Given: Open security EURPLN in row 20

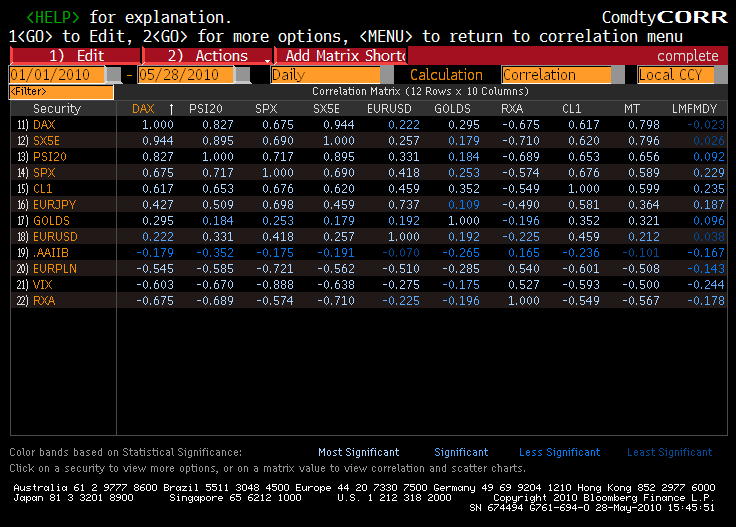Looking at the screenshot, I should [54, 268].
